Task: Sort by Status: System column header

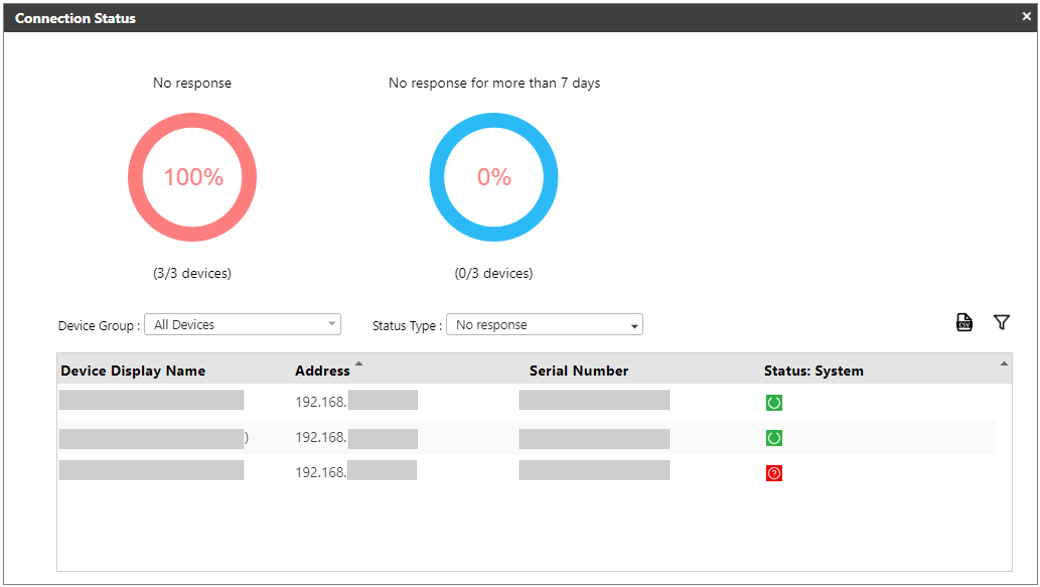Action: click(813, 371)
